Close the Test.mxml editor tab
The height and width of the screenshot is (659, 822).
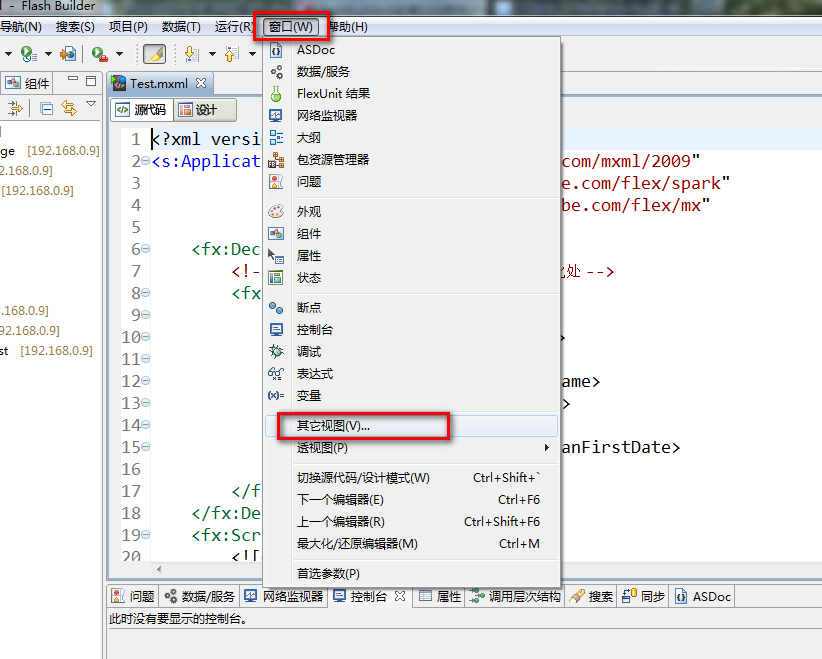coord(201,83)
